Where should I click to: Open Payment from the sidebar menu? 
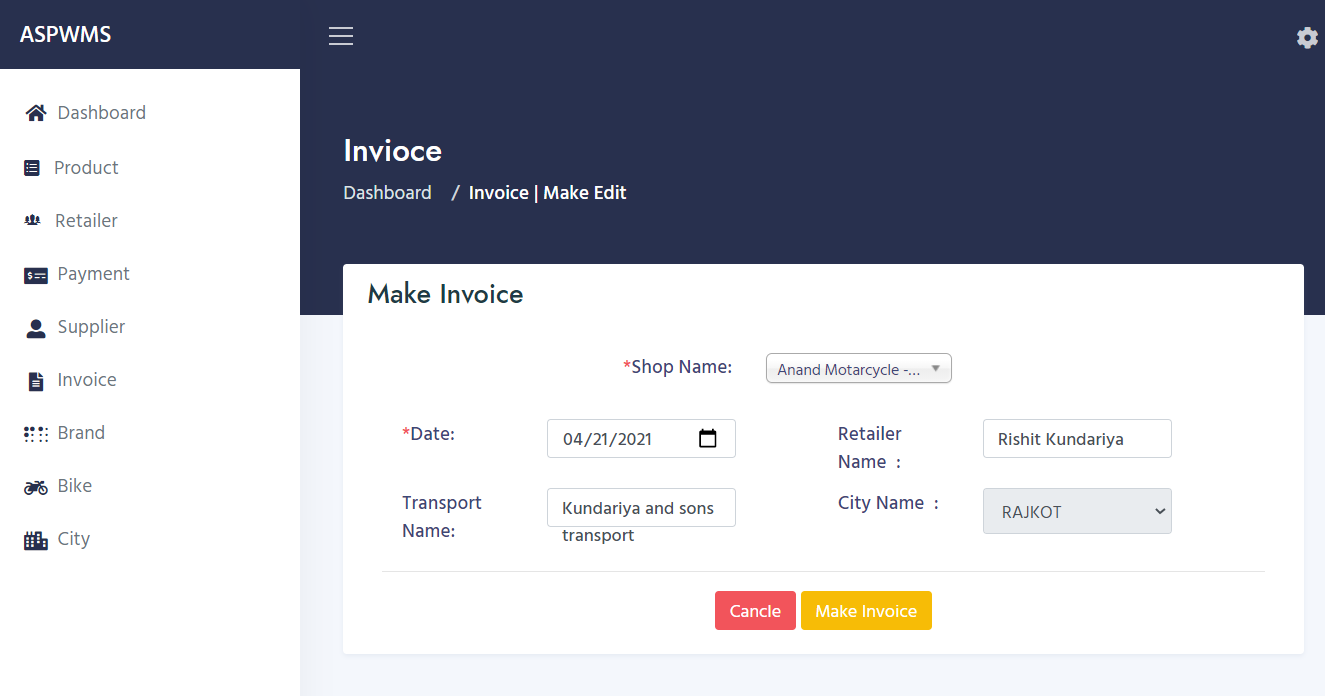point(93,273)
